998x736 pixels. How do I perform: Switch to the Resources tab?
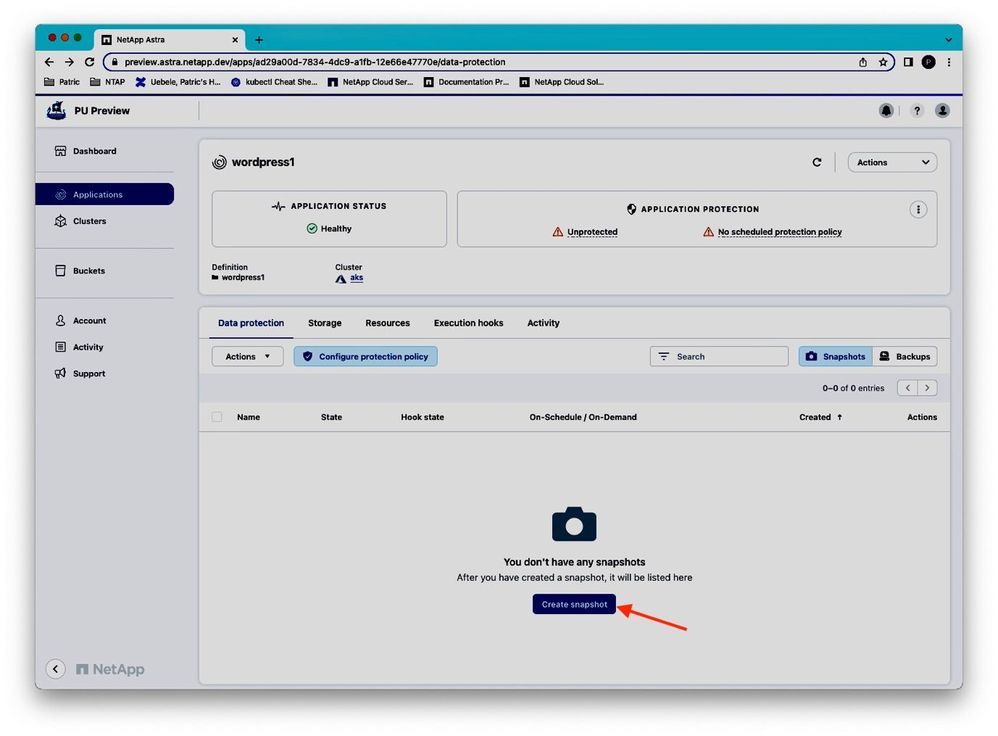(x=388, y=323)
